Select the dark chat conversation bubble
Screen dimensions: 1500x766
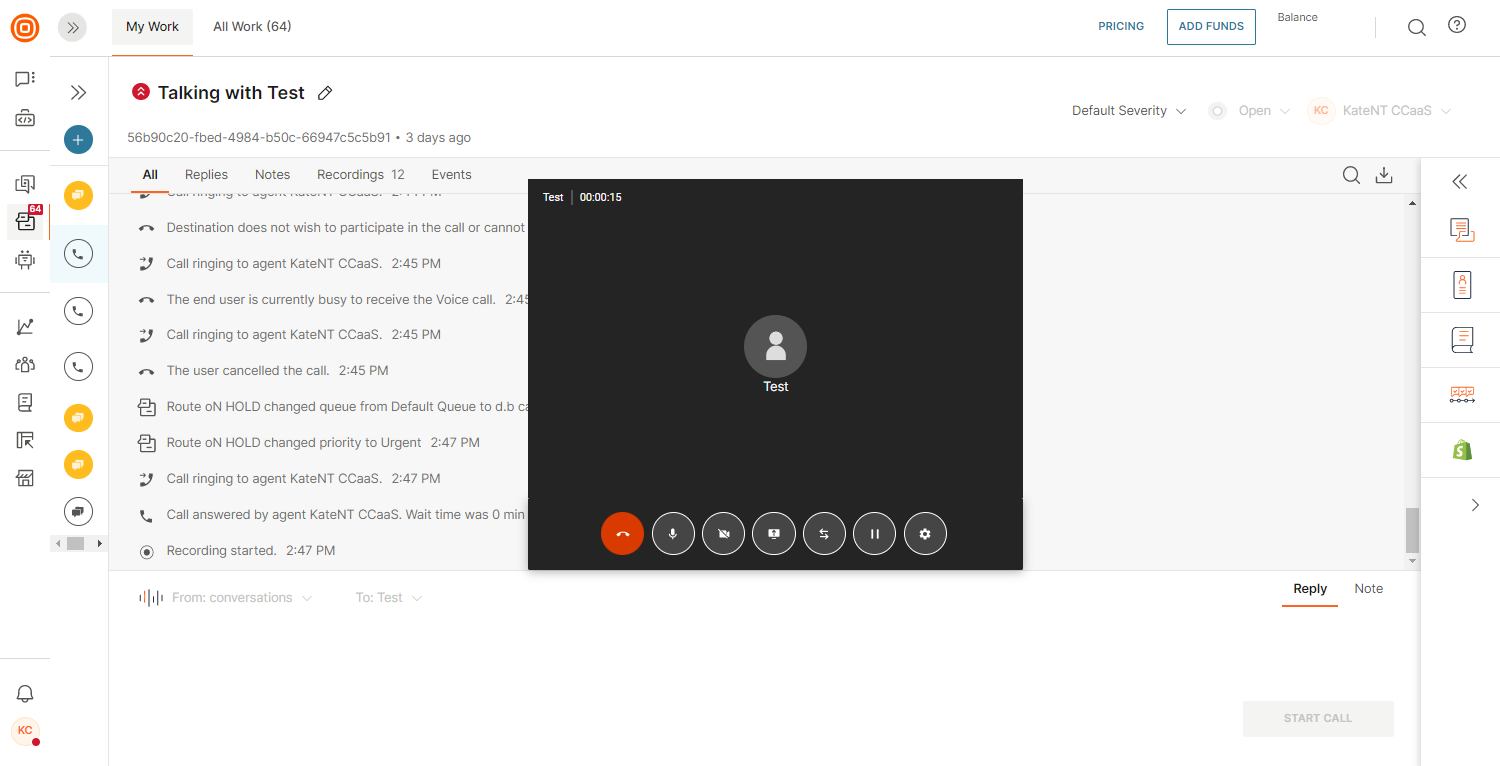point(78,511)
